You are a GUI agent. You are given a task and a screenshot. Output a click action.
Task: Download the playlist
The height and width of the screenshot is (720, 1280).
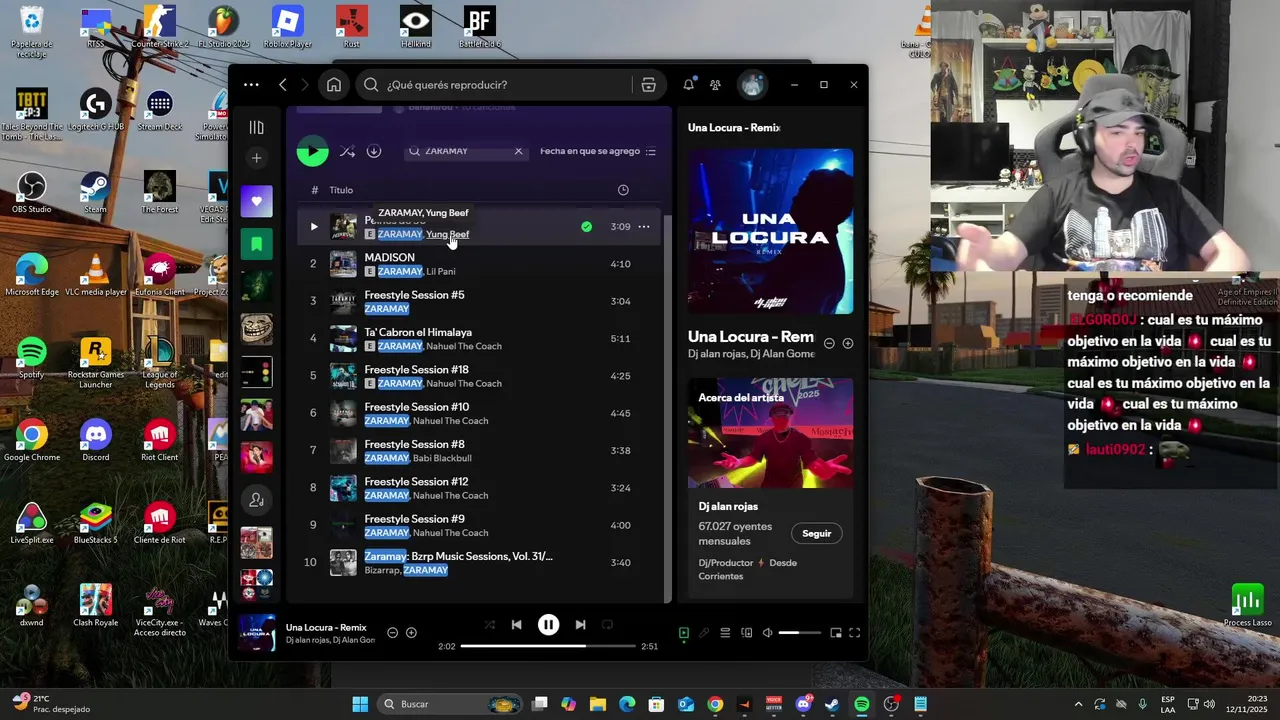(374, 151)
